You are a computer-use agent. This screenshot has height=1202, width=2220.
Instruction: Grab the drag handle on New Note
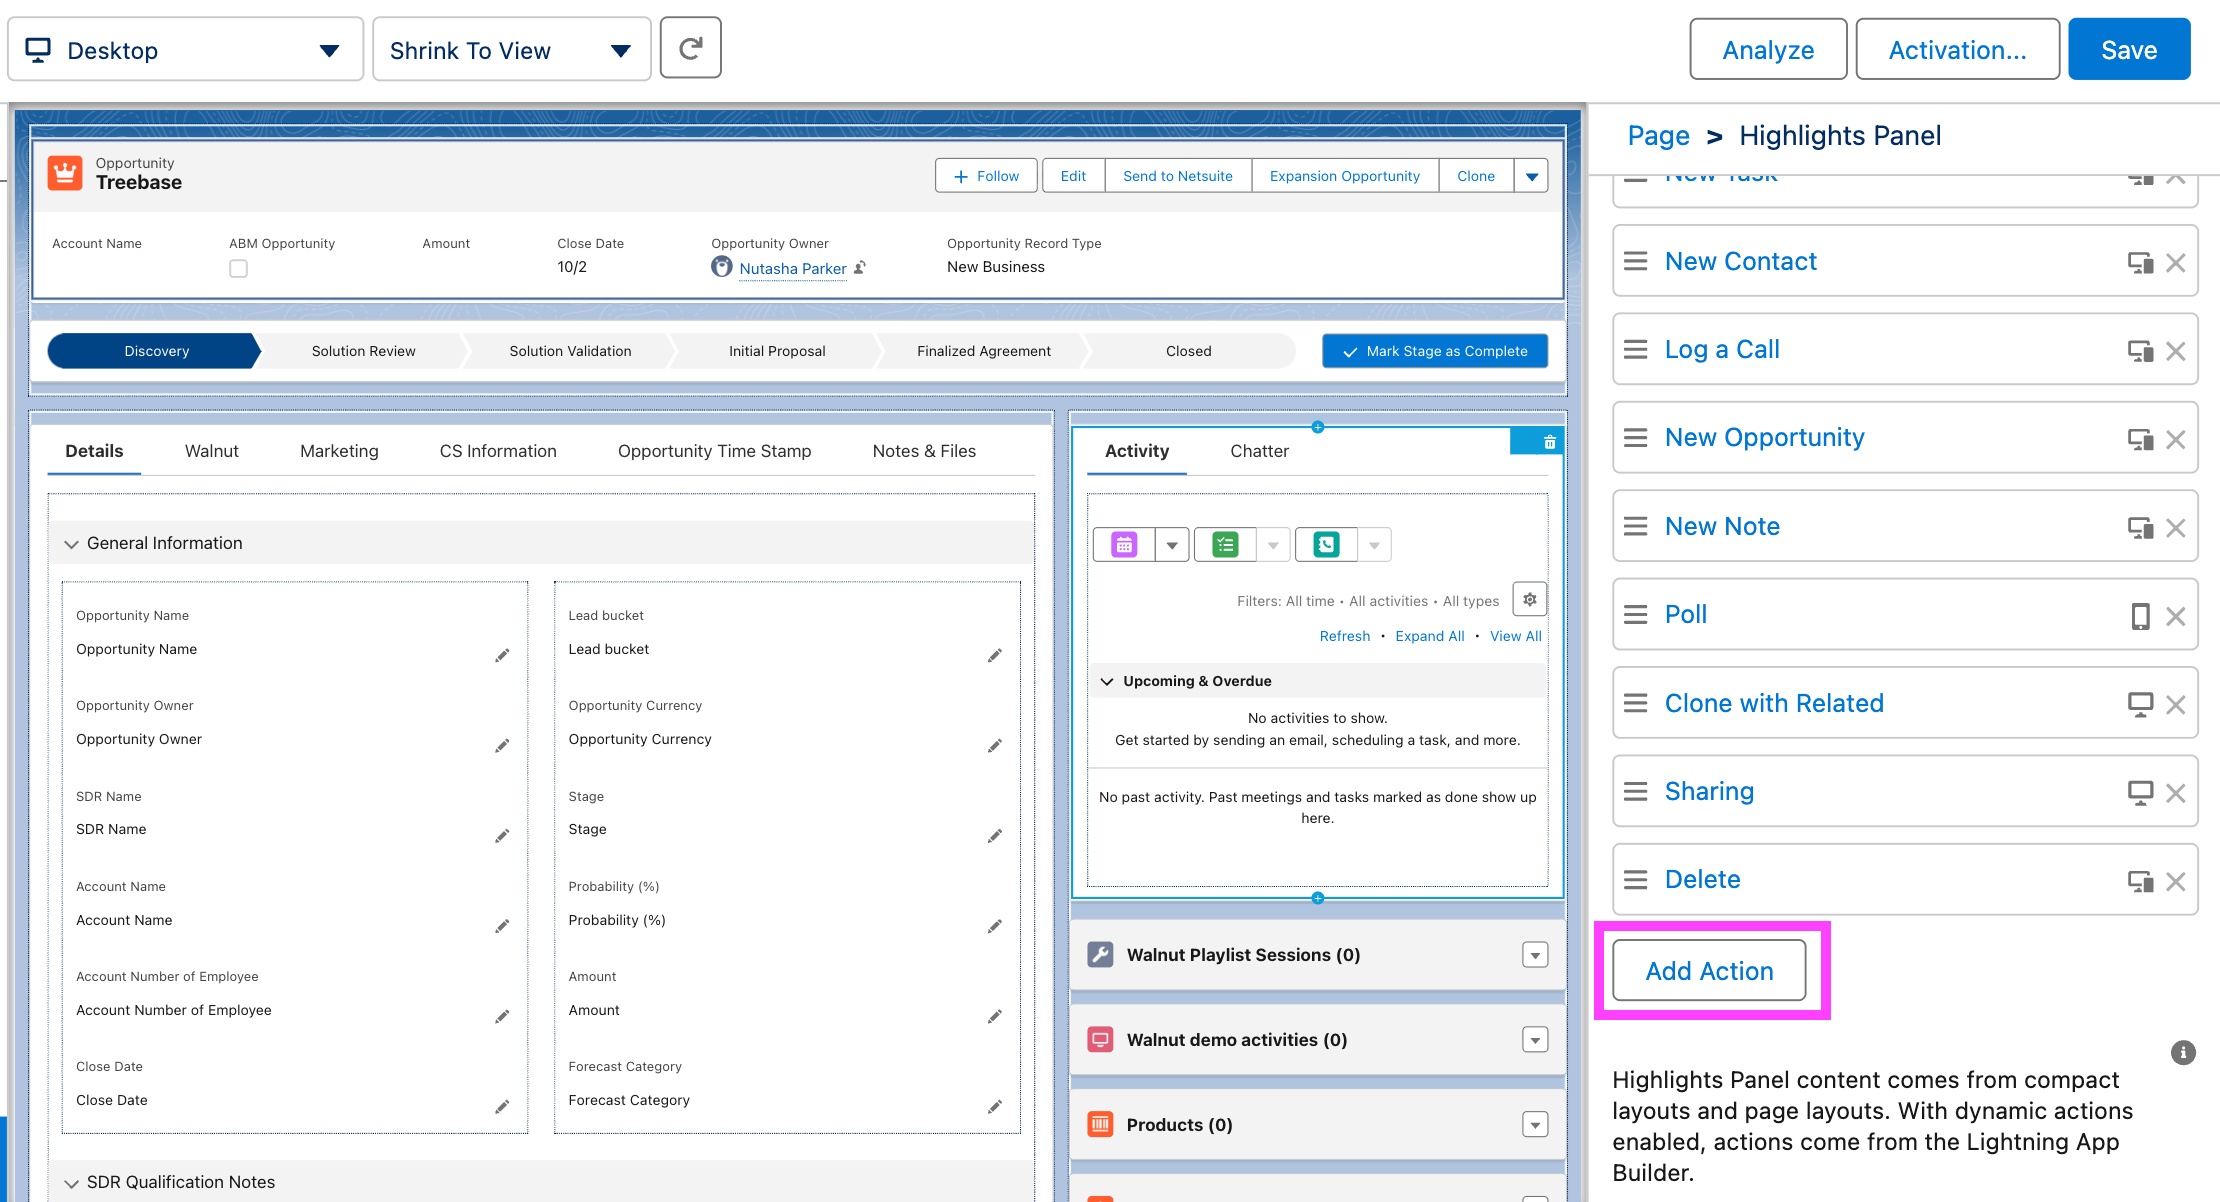pos(1636,526)
